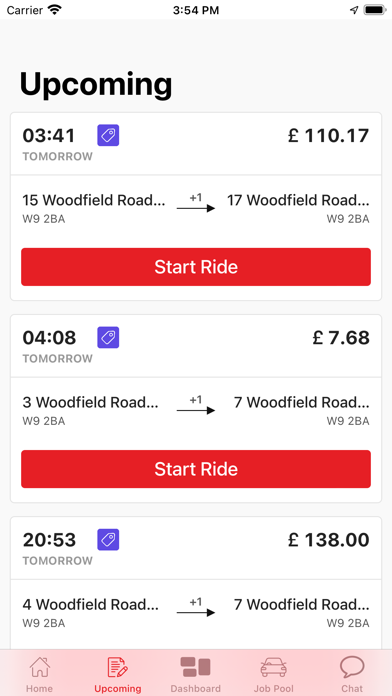The height and width of the screenshot is (696, 392).
Task: Tap the location arrow in status bar
Action: point(354,10)
